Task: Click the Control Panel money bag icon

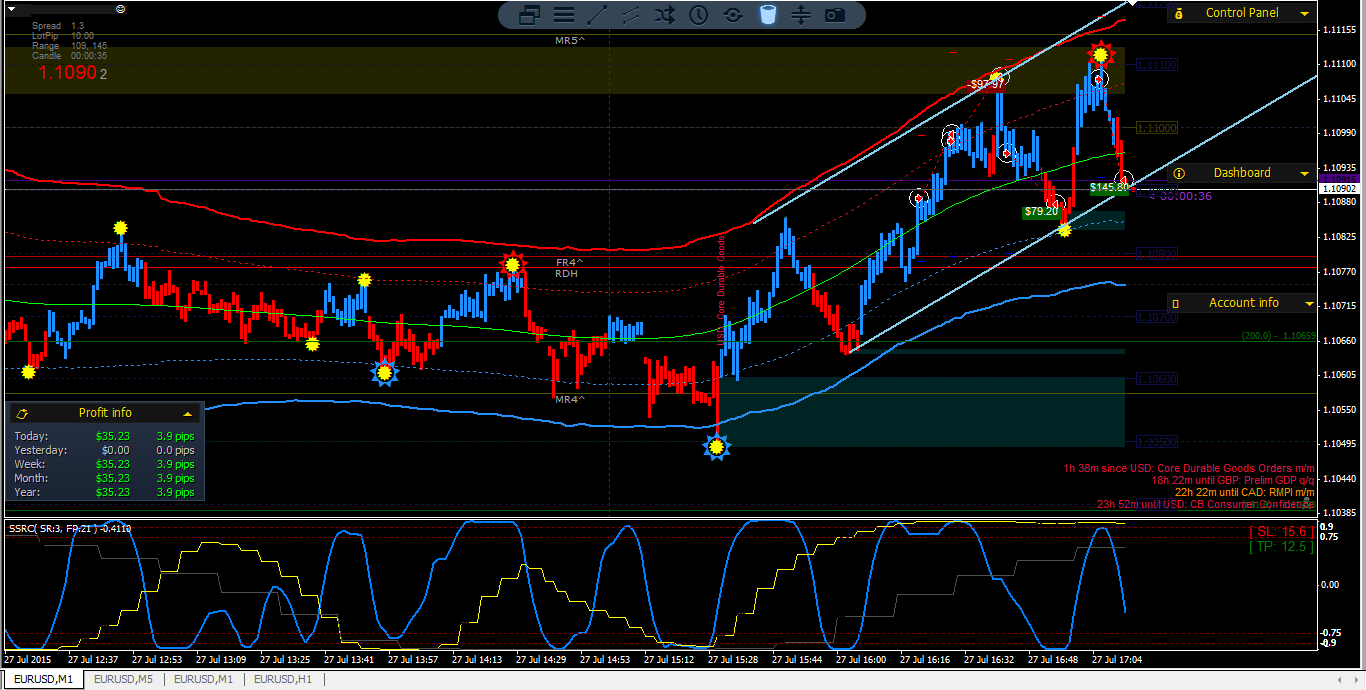Action: tap(1179, 14)
